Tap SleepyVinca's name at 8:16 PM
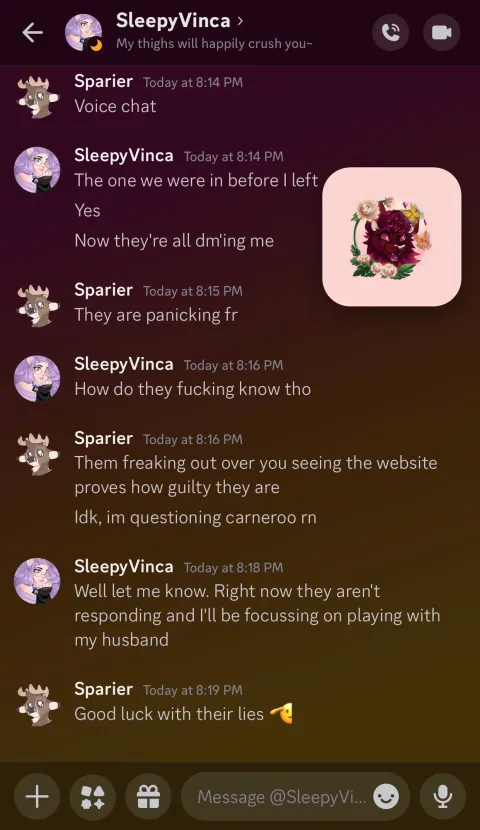 (x=124, y=364)
